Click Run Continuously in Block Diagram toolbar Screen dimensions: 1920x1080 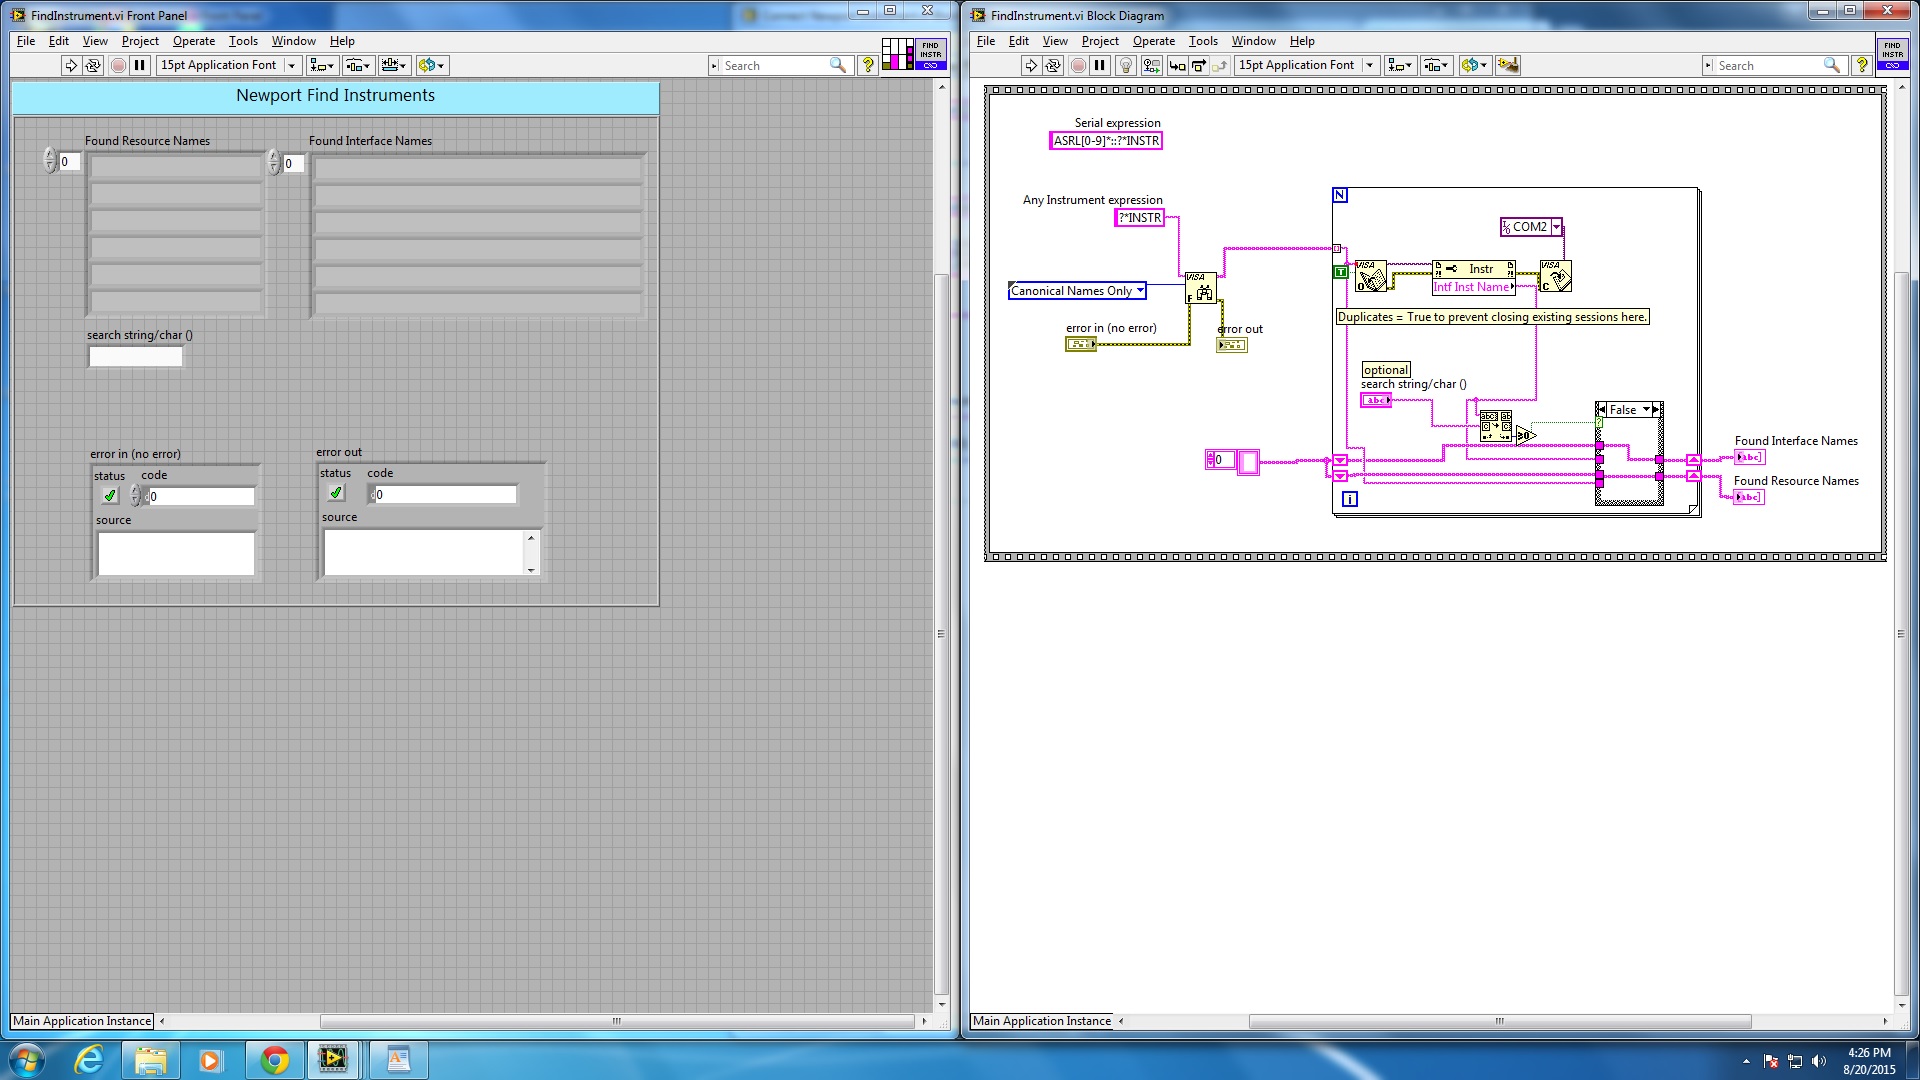pyautogui.click(x=1053, y=65)
